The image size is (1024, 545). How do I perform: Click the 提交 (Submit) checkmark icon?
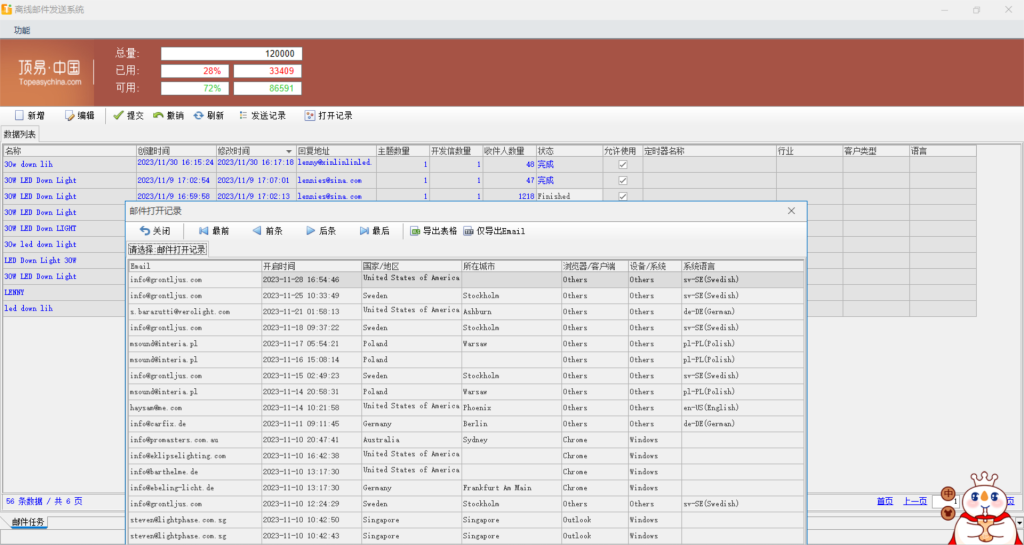click(x=119, y=115)
